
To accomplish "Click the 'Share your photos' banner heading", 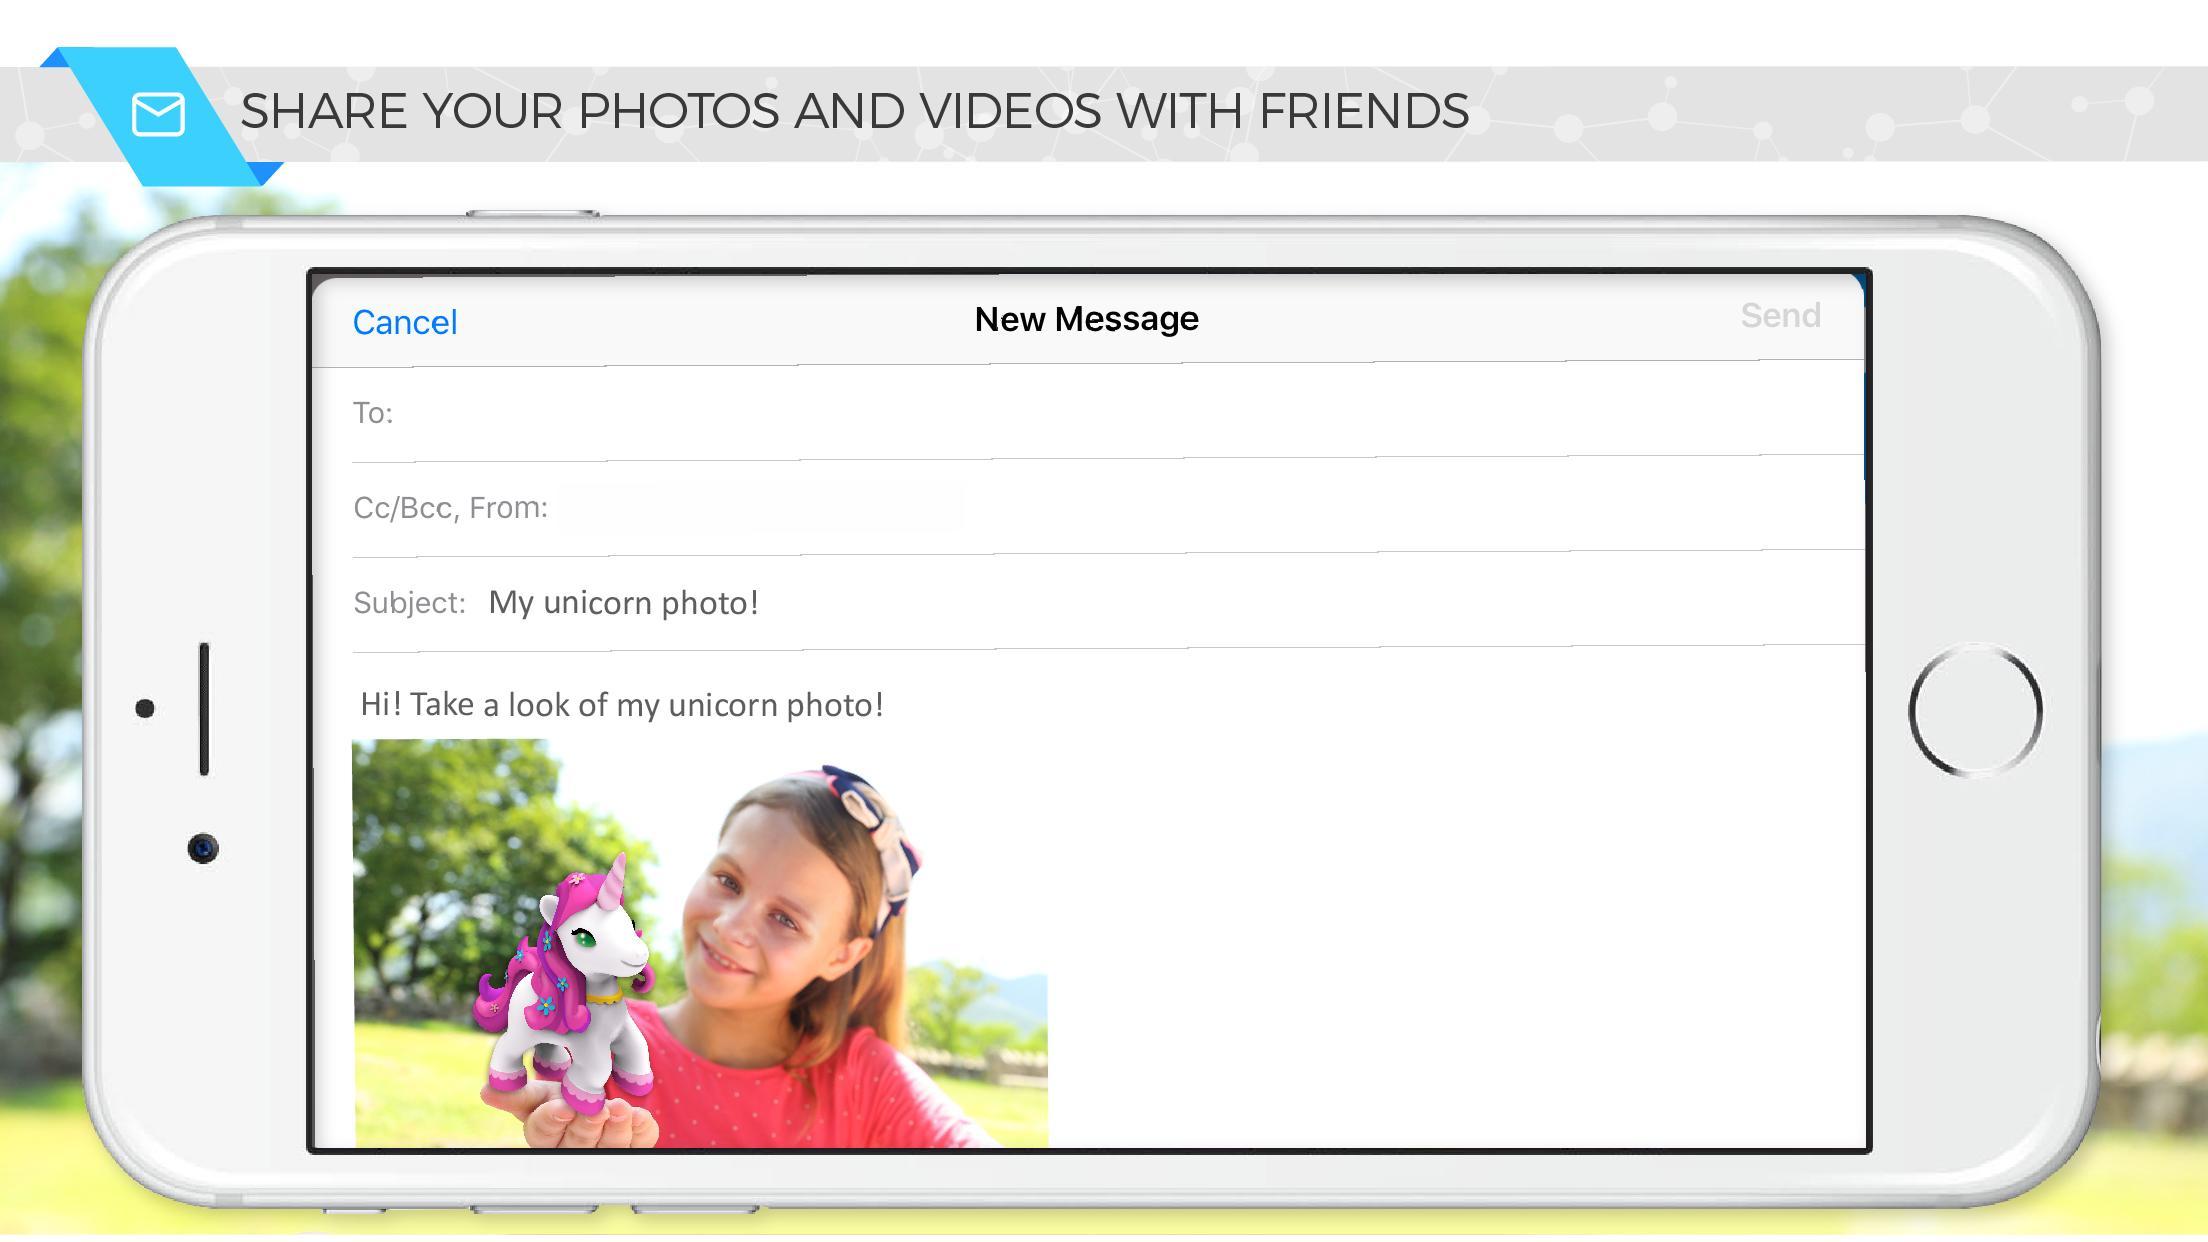I will pos(854,111).
